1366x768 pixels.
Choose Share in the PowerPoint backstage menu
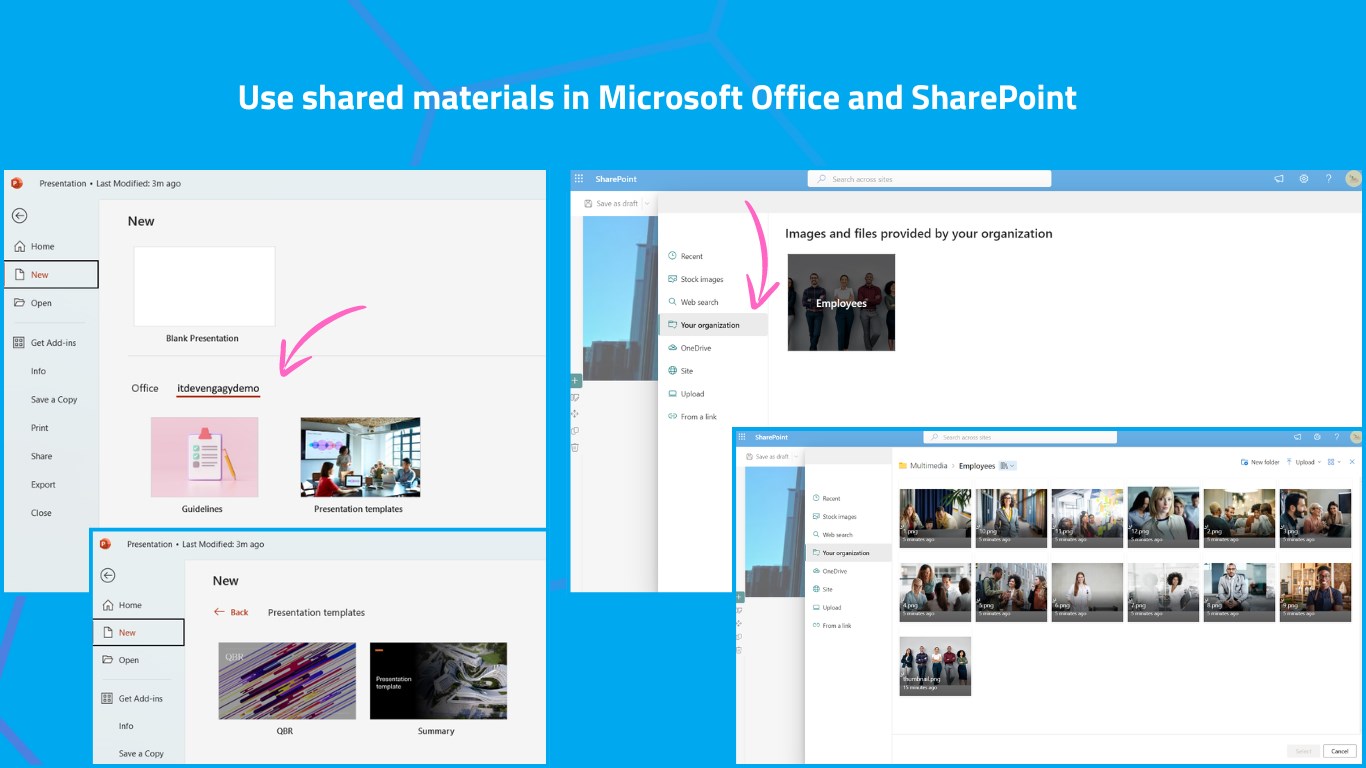[41, 456]
